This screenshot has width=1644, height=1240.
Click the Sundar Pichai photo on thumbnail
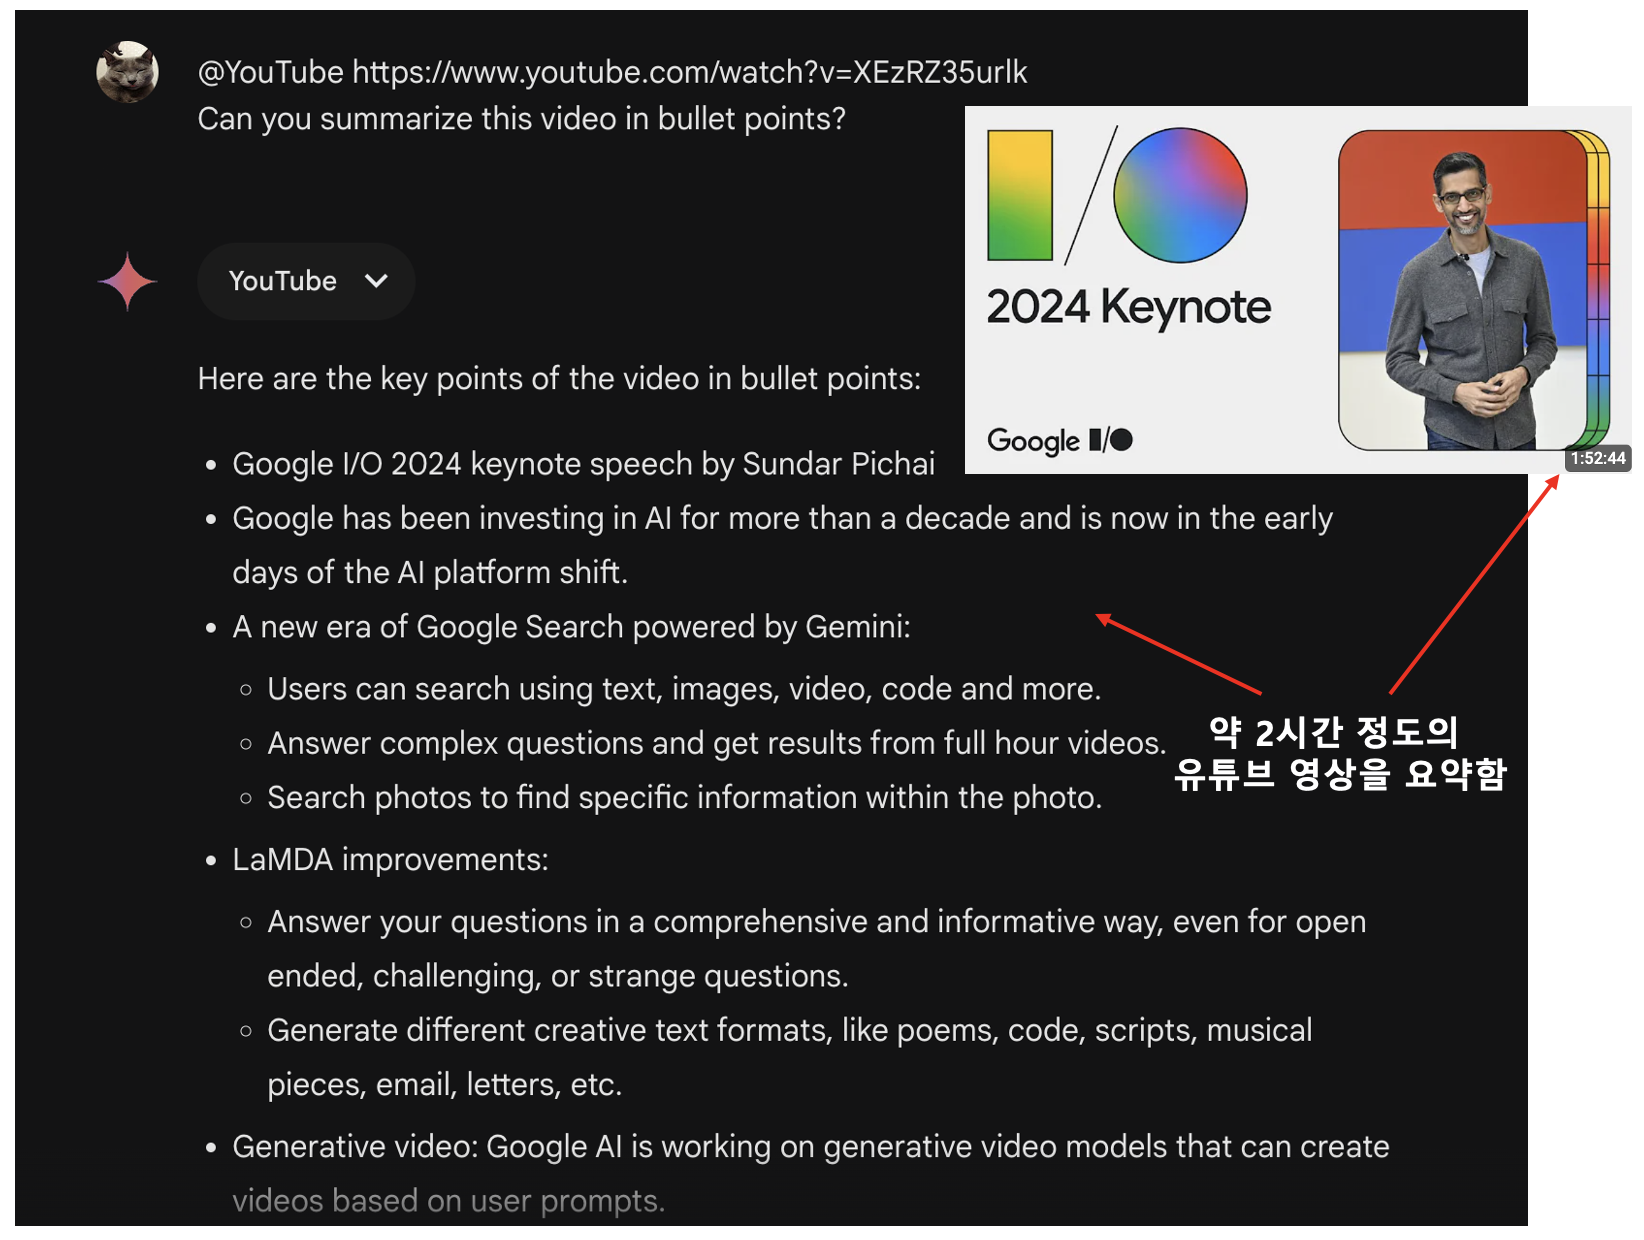1464,290
